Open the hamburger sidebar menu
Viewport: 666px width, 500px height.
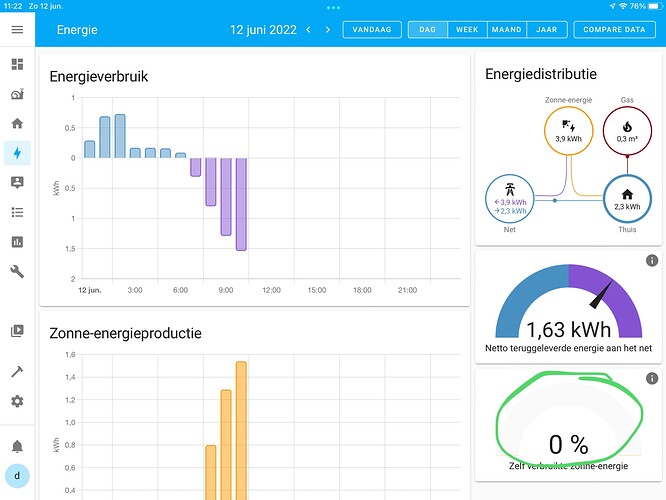pyautogui.click(x=17, y=30)
